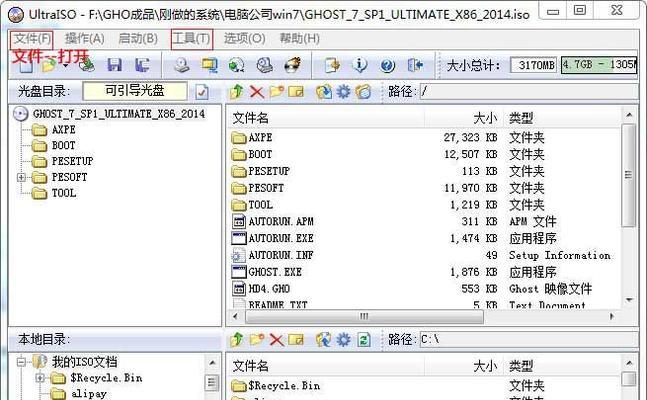
Task: Select GHOST_7_SP1_ULTIMATE_X86_2014 root in tree
Action: [x=119, y=114]
